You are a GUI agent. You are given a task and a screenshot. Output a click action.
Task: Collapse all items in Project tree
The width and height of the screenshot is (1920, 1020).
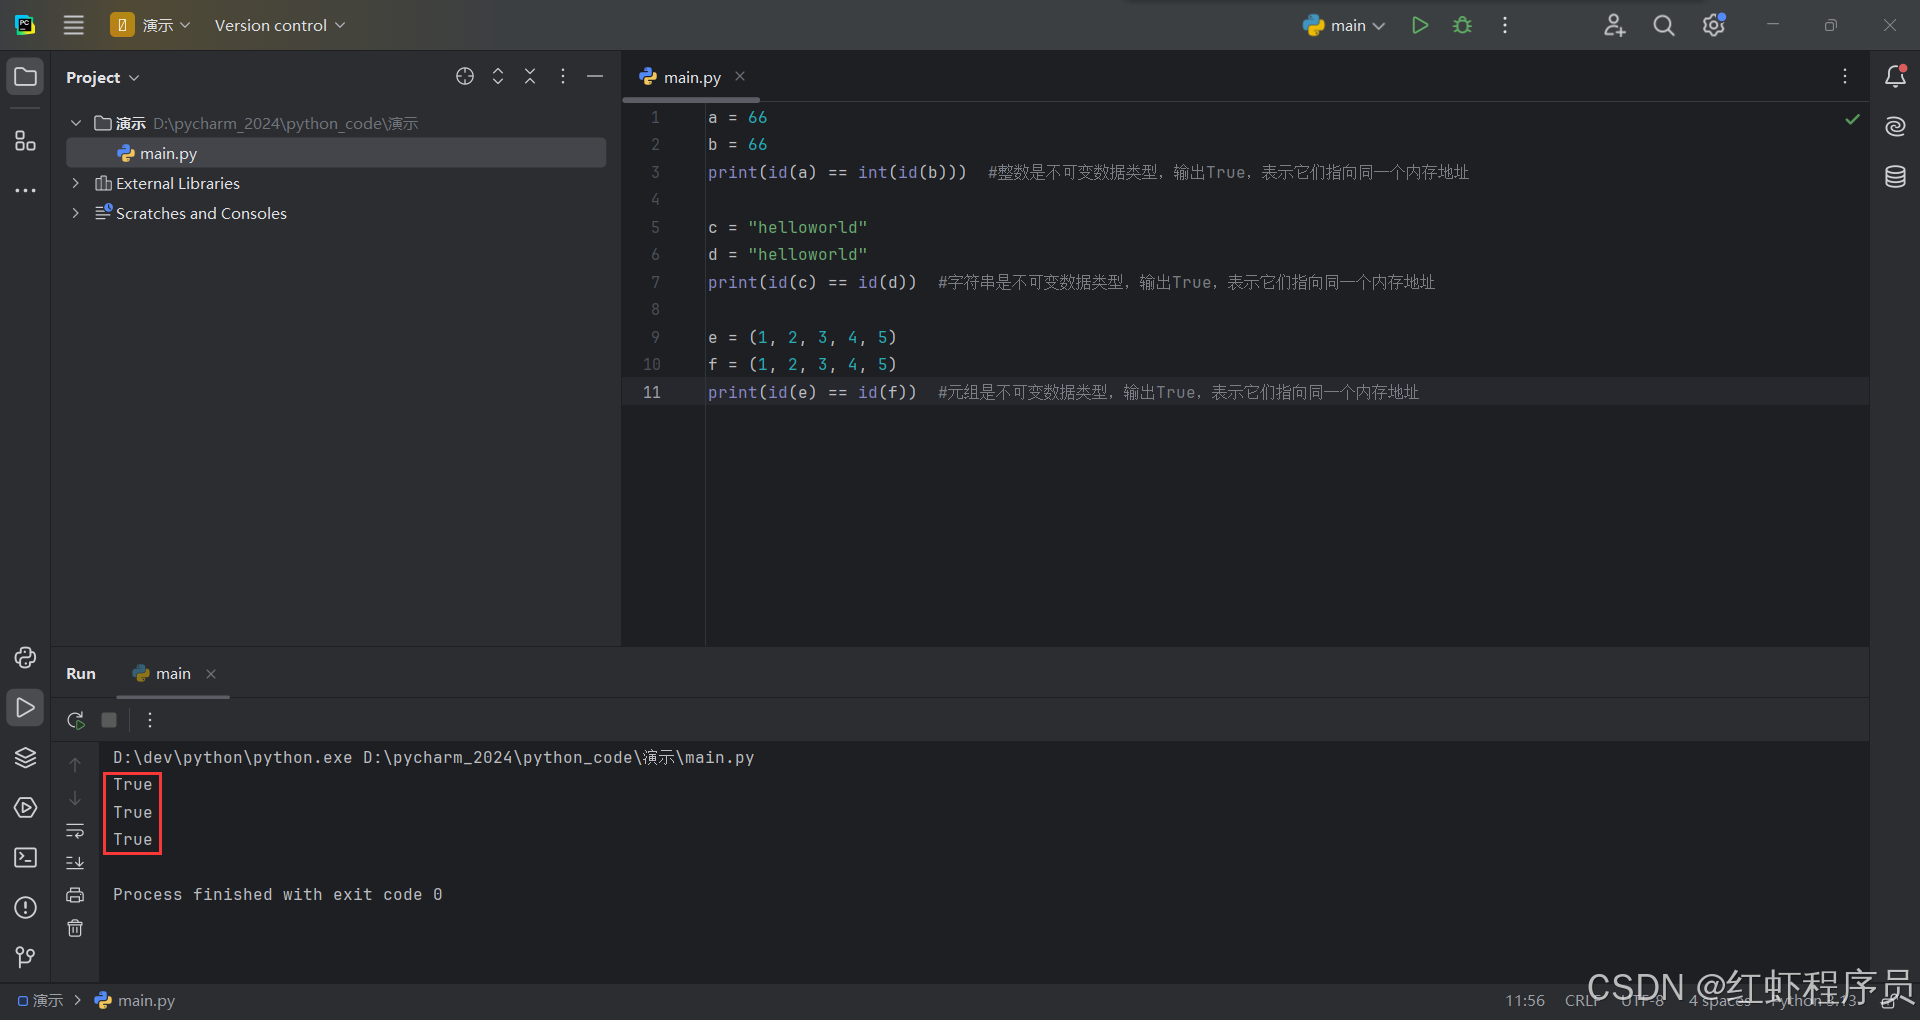(530, 76)
